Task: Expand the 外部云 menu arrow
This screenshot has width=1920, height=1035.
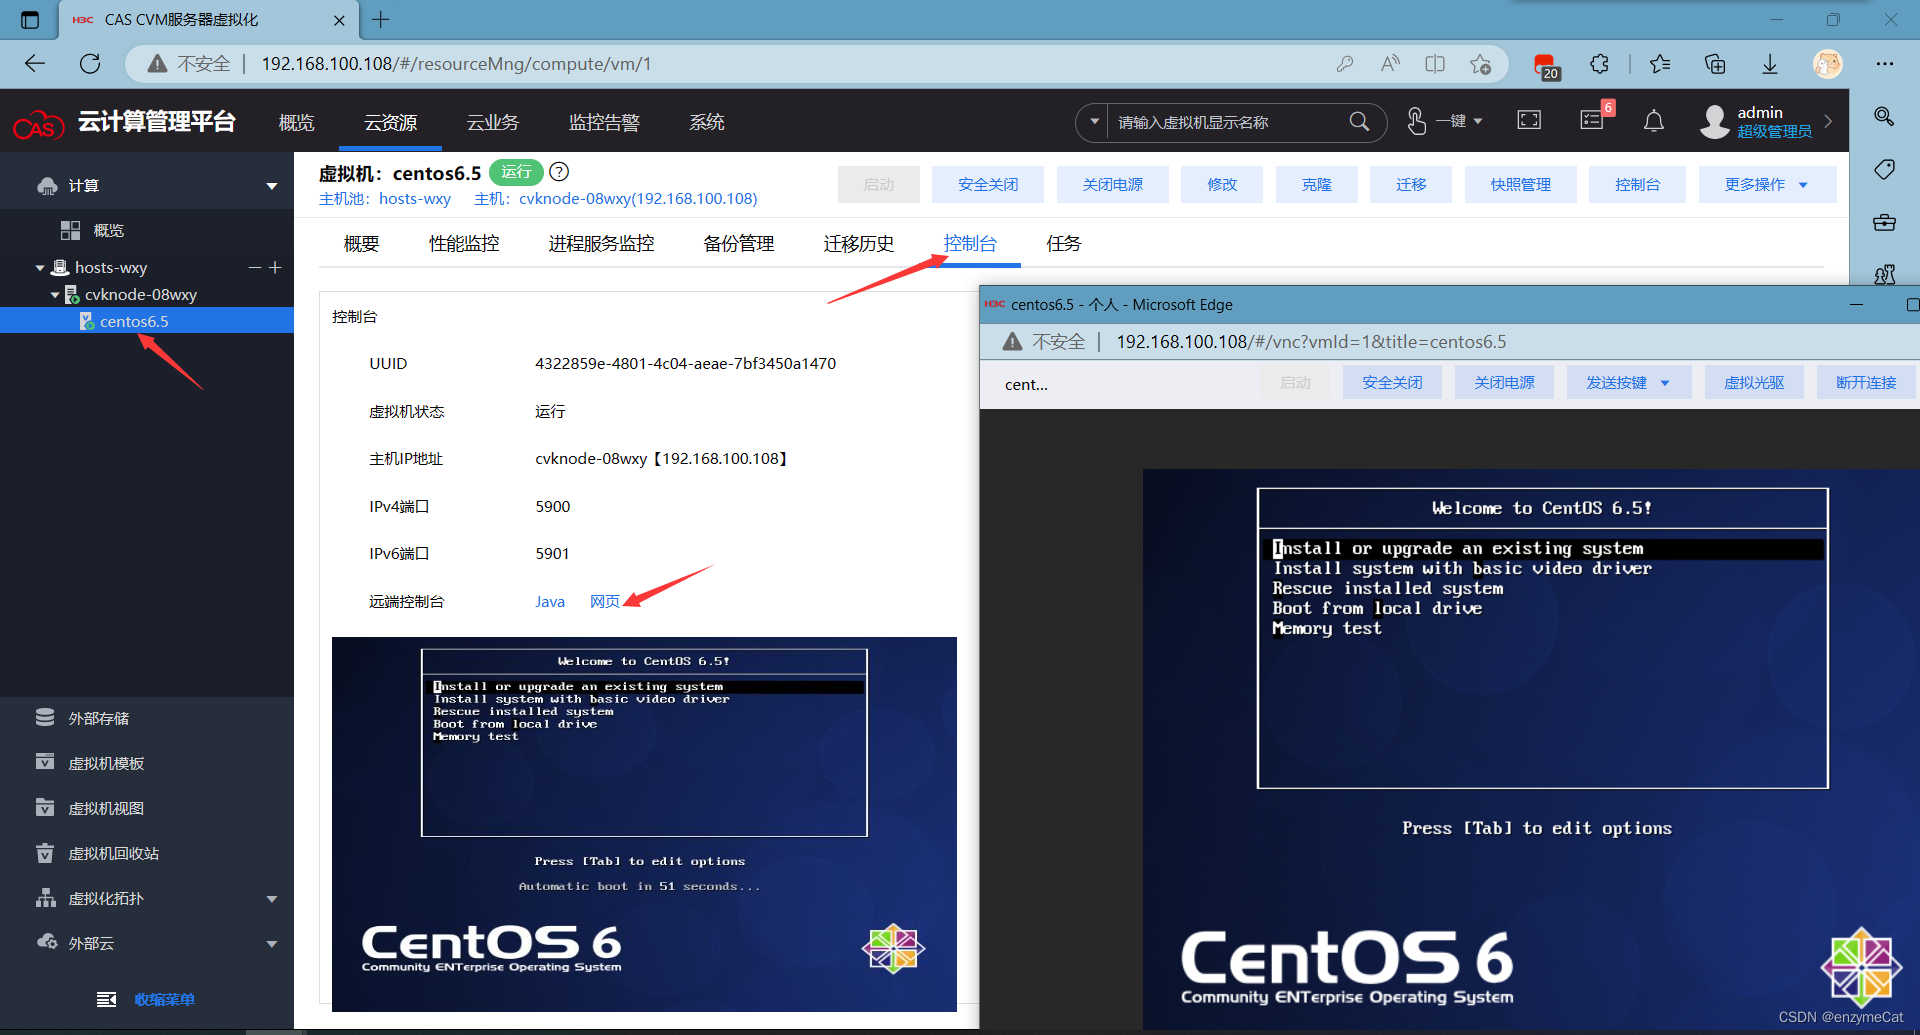Action: tap(271, 944)
